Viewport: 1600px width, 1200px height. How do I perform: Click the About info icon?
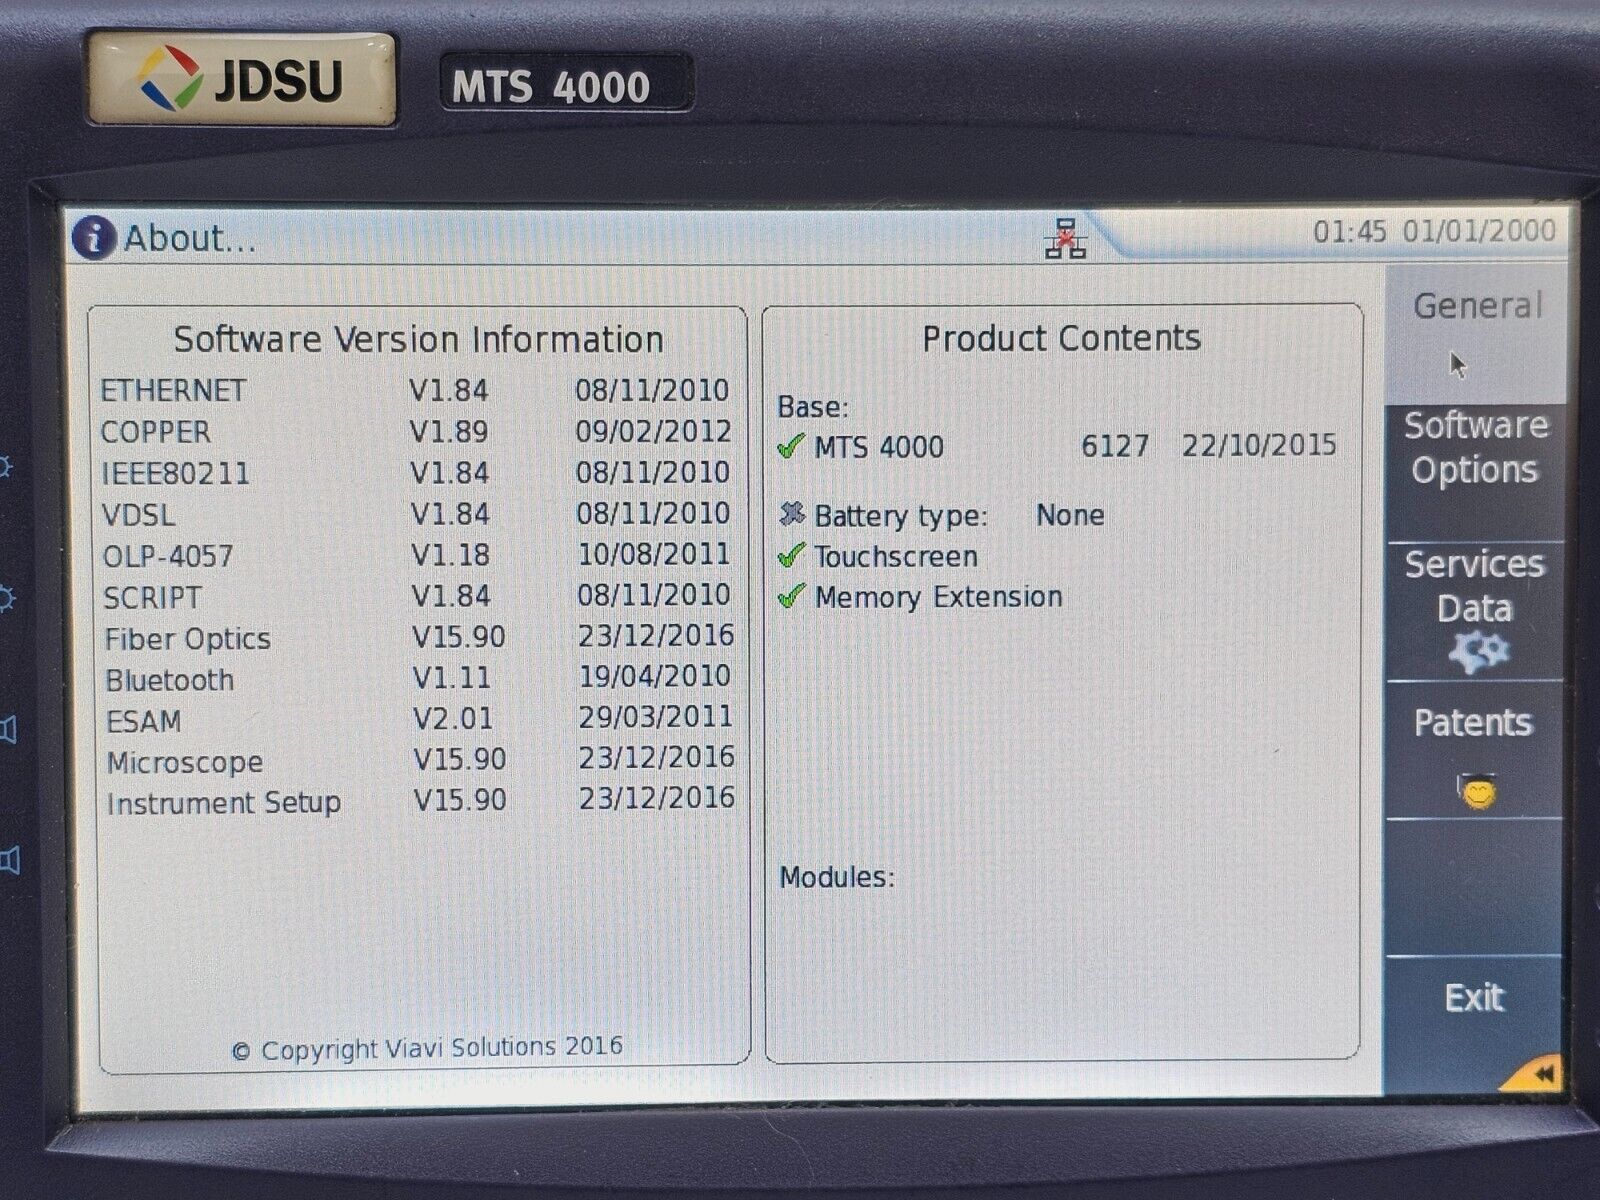coord(93,238)
